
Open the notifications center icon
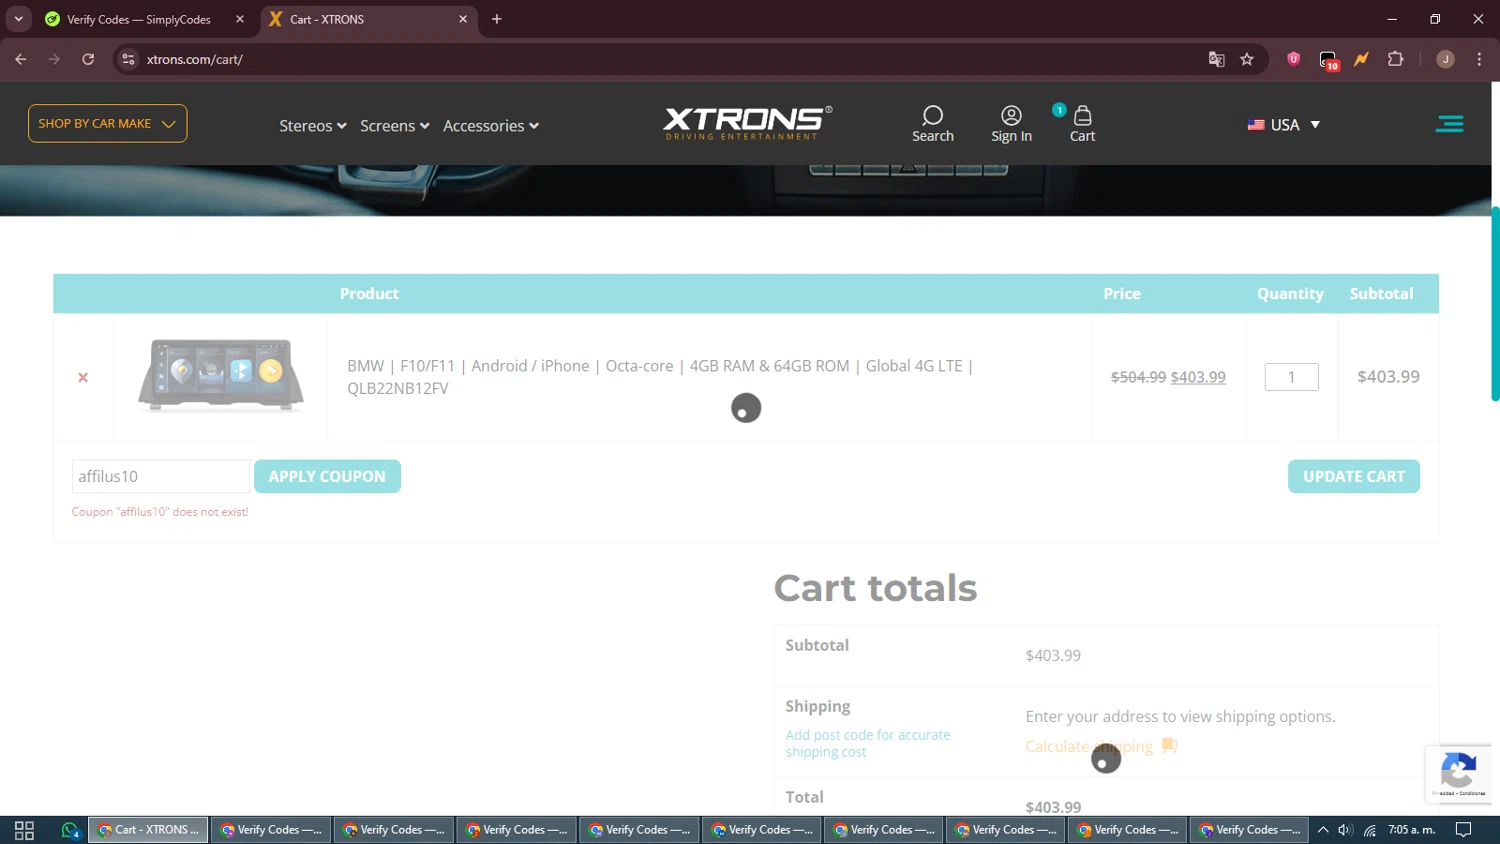click(x=1463, y=830)
